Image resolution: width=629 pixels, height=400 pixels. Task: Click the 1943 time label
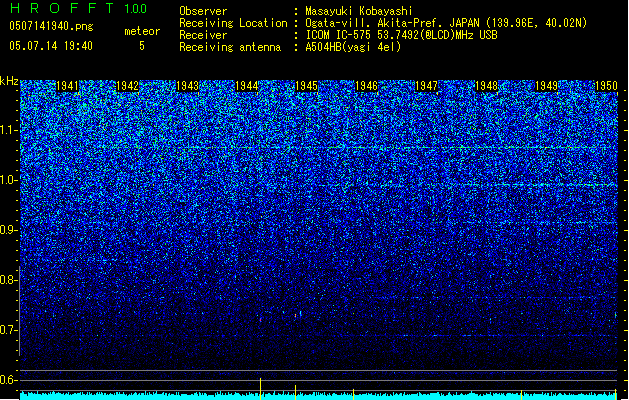187,86
